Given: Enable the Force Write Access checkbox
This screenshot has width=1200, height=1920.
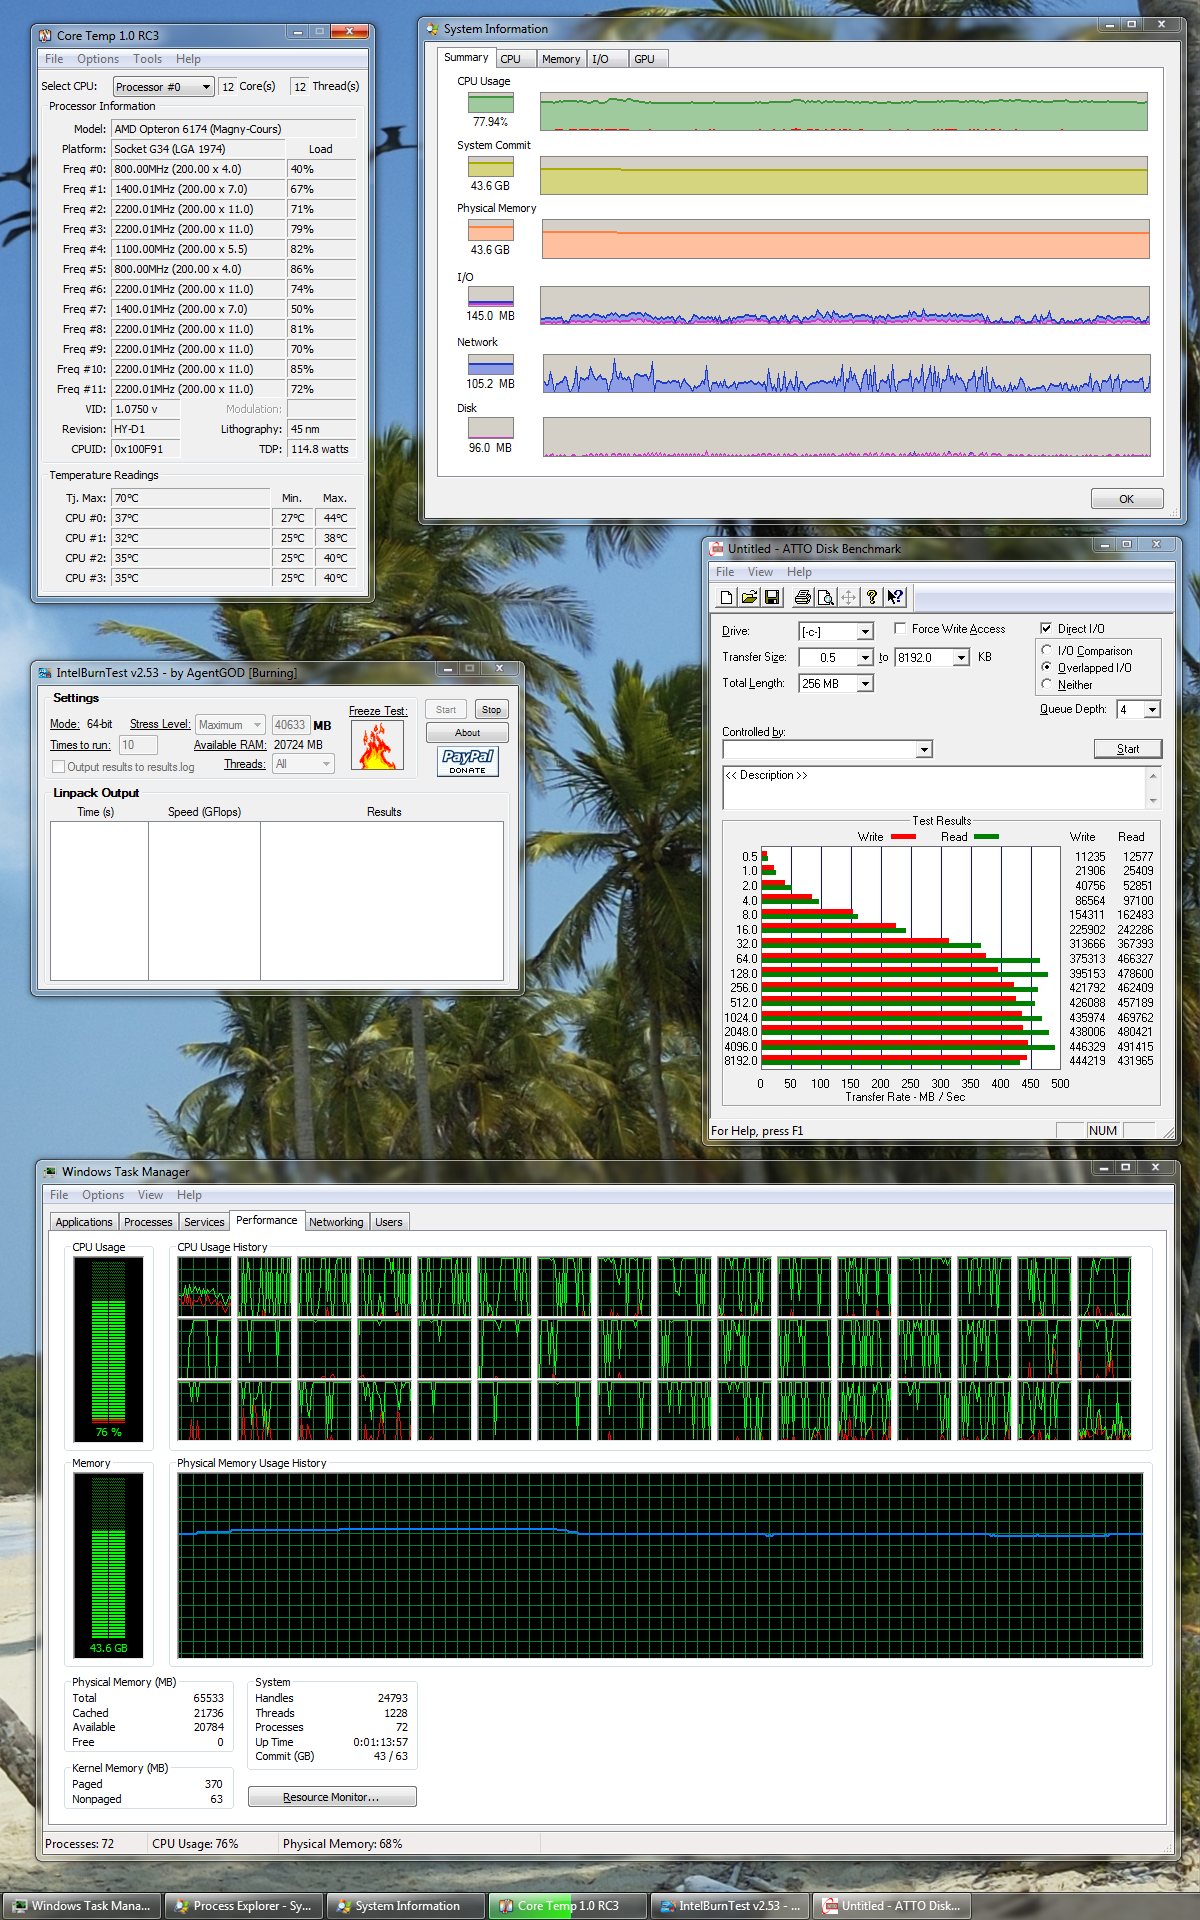Looking at the screenshot, I should pyautogui.click(x=900, y=628).
